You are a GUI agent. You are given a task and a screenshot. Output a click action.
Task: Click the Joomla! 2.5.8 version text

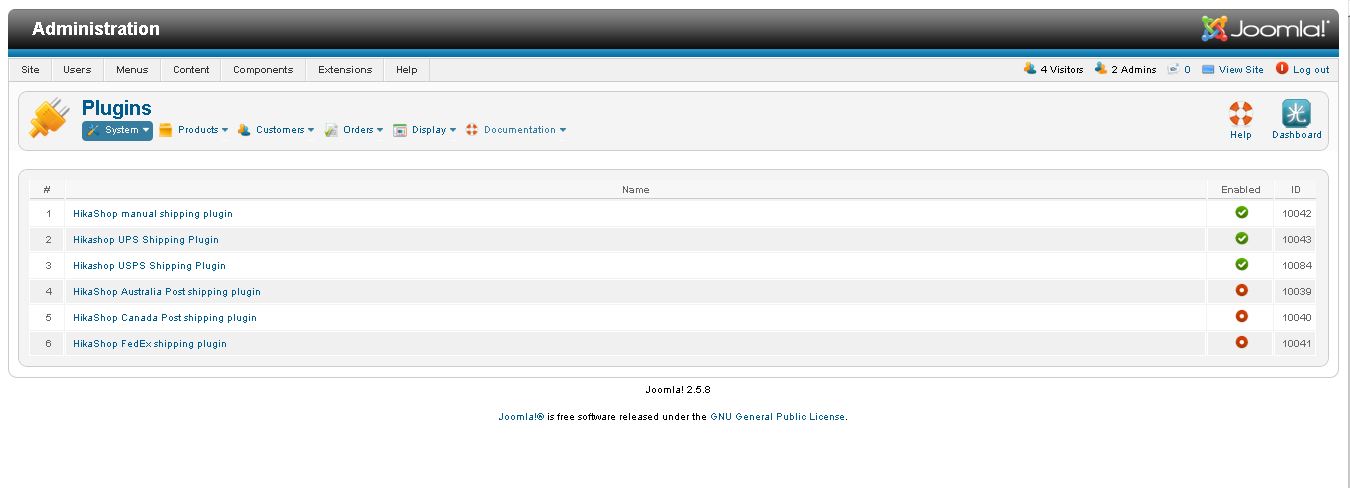678,390
